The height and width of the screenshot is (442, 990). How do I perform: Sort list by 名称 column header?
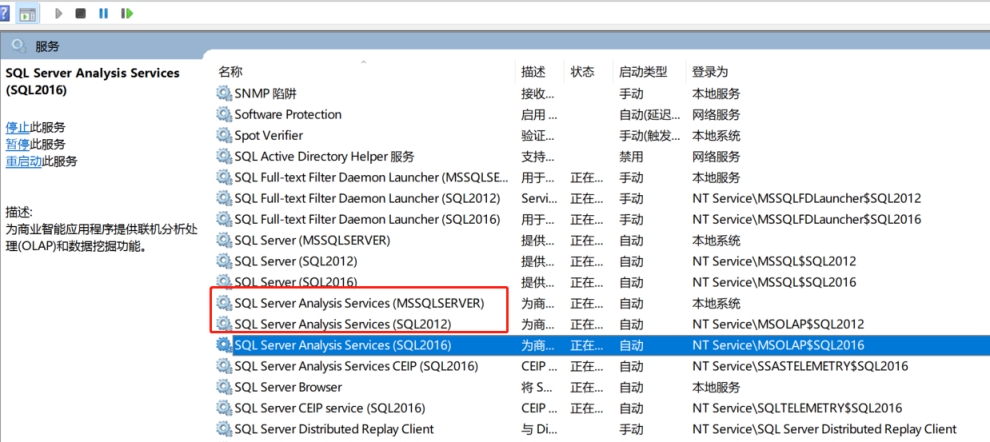230,72
